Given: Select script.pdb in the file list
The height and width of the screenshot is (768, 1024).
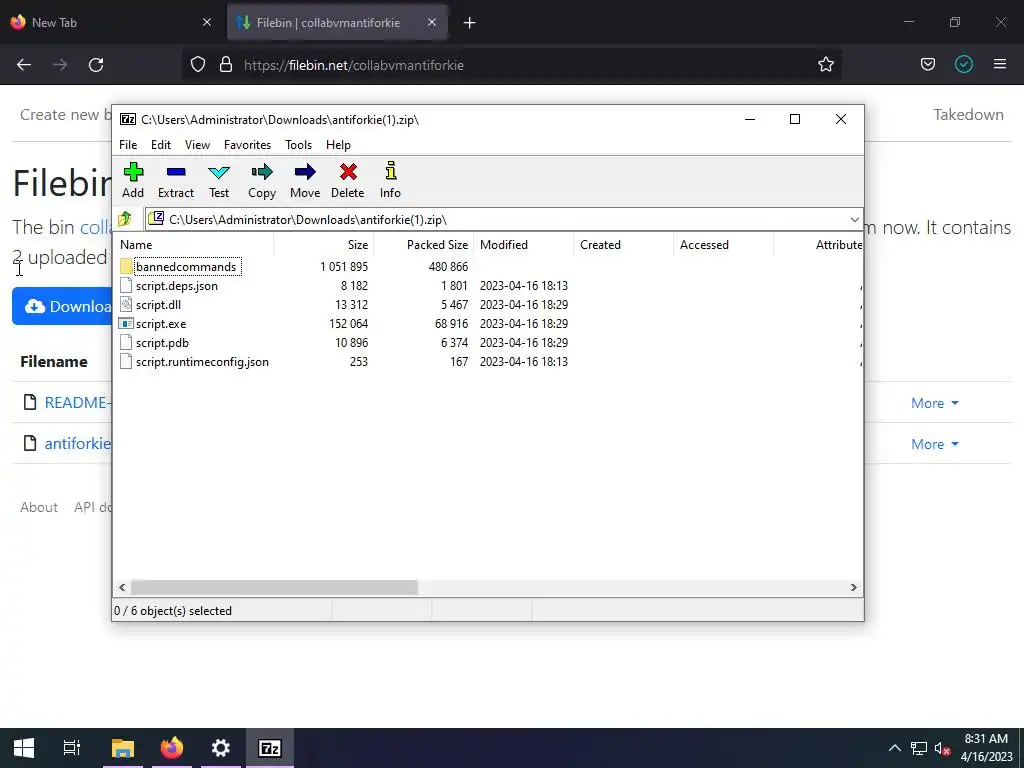Looking at the screenshot, I should [163, 343].
